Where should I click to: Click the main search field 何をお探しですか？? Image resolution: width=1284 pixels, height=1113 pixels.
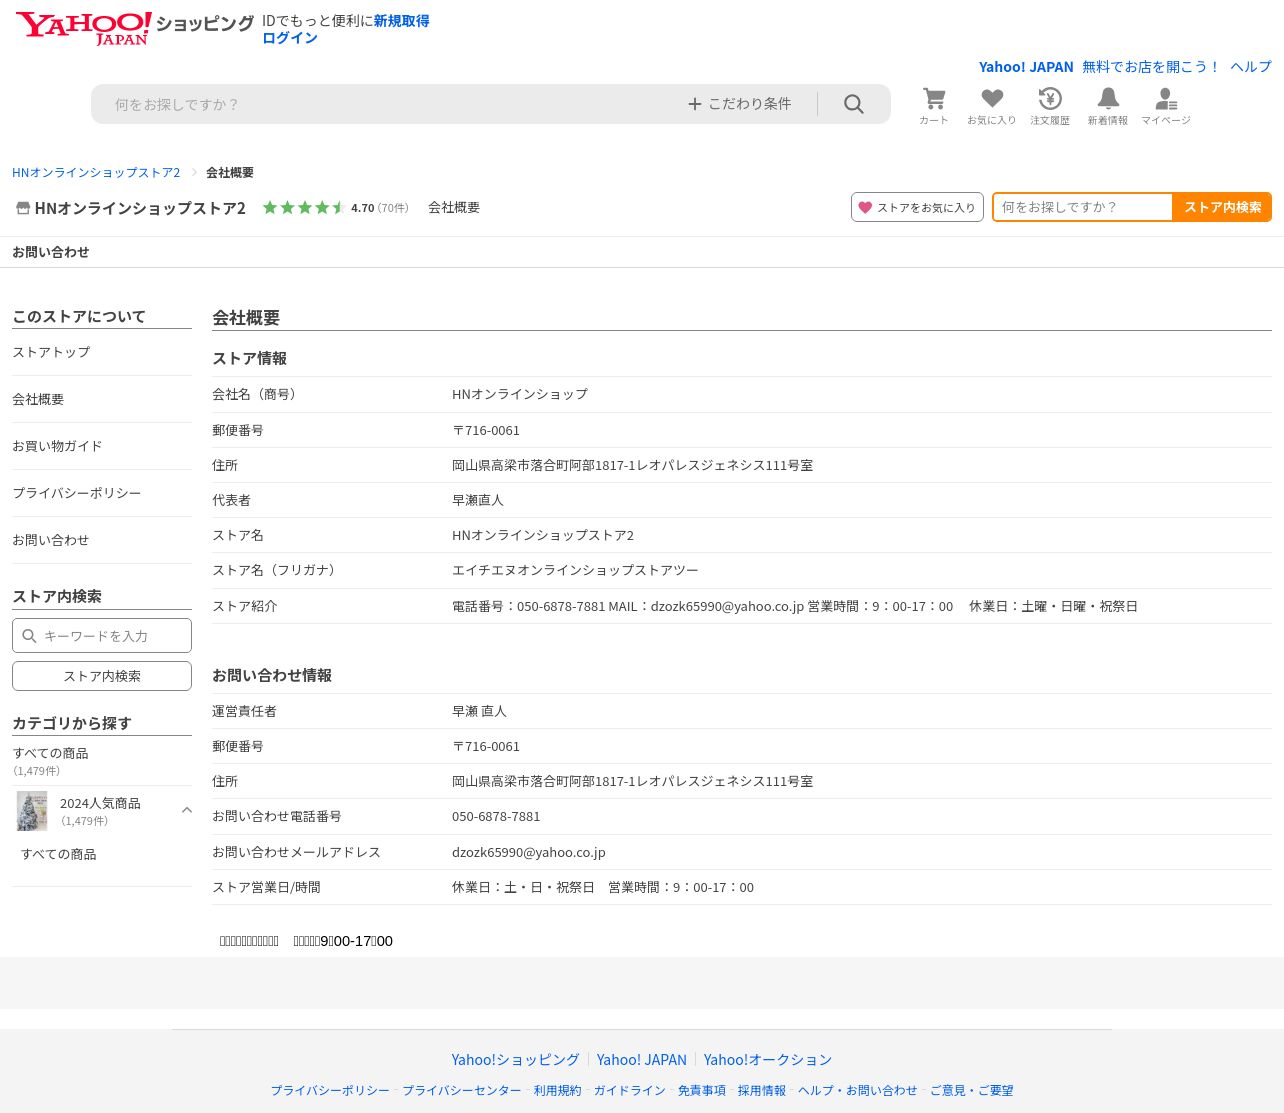click(390, 104)
